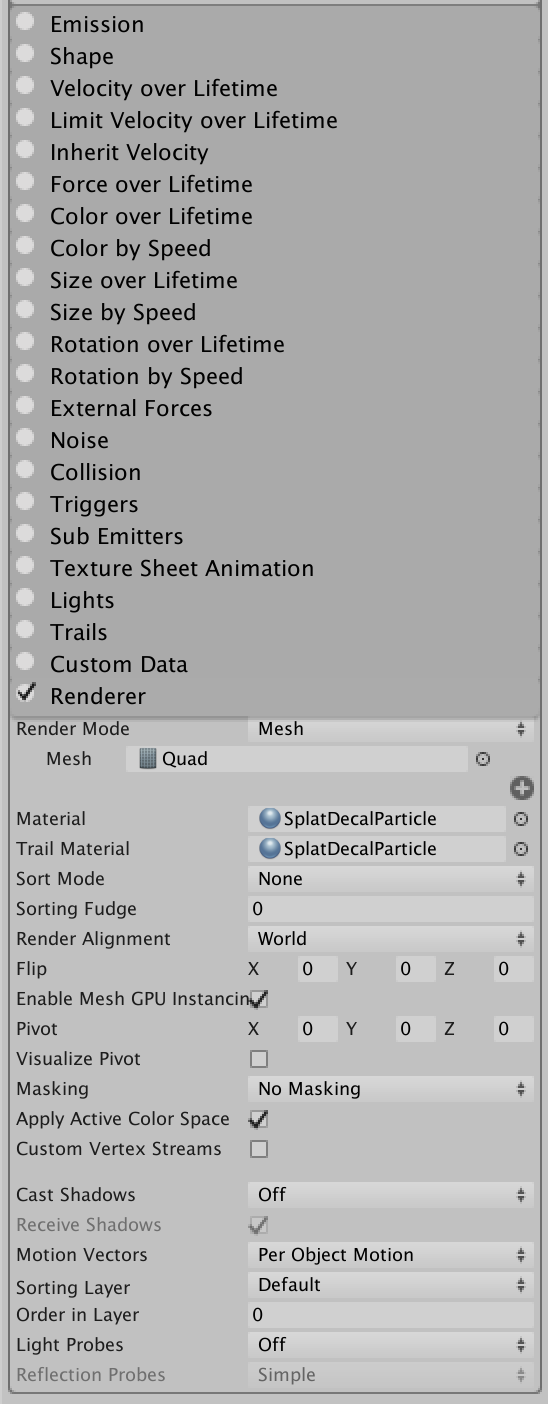Check the Visualize Pivot checkbox

click(x=259, y=1059)
